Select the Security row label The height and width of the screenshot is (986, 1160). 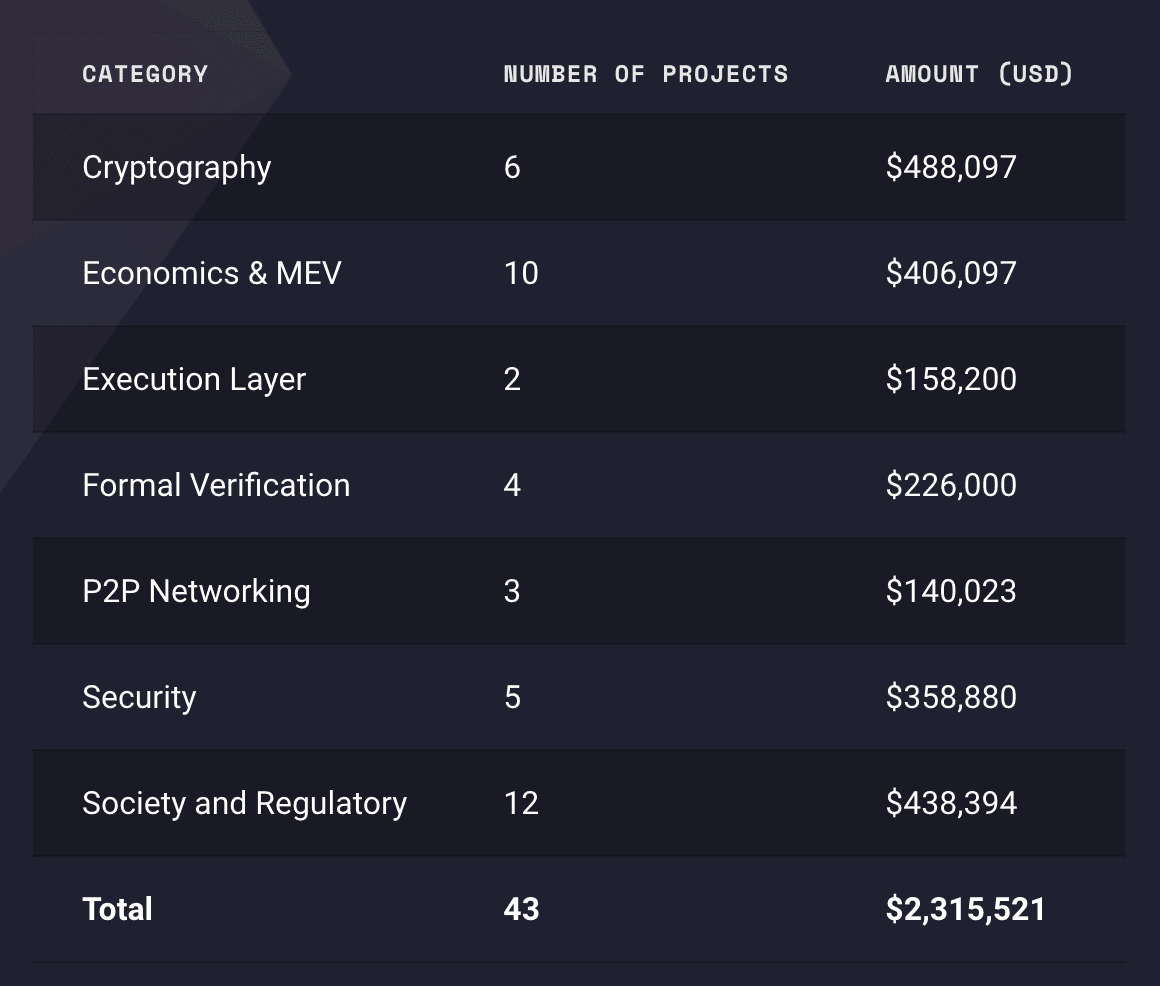139,697
